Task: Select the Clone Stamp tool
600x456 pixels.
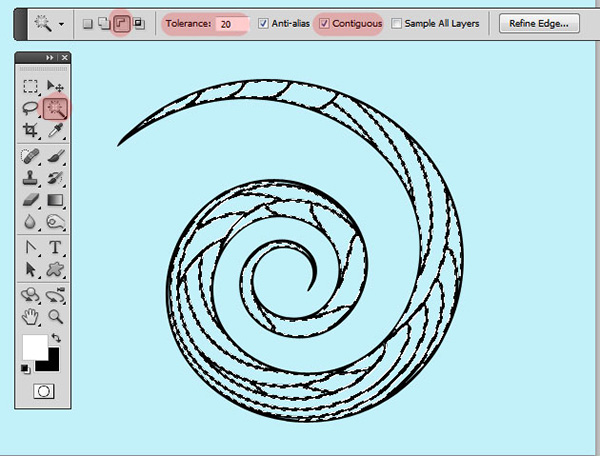Action: 30,178
